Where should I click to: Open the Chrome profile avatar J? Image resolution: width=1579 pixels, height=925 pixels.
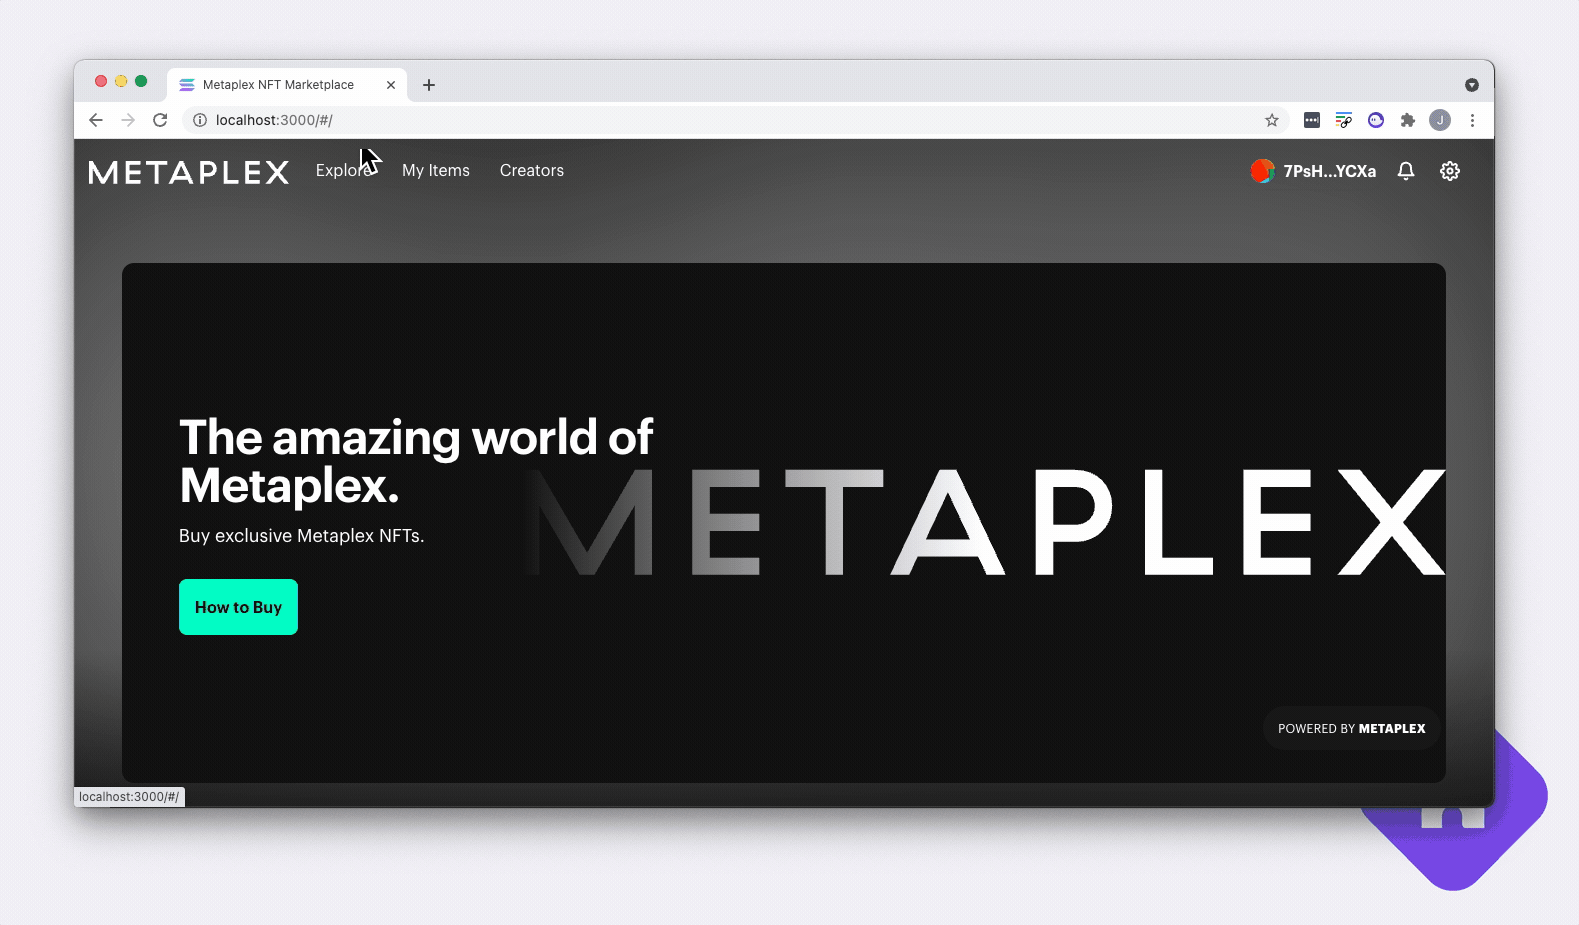(1440, 120)
